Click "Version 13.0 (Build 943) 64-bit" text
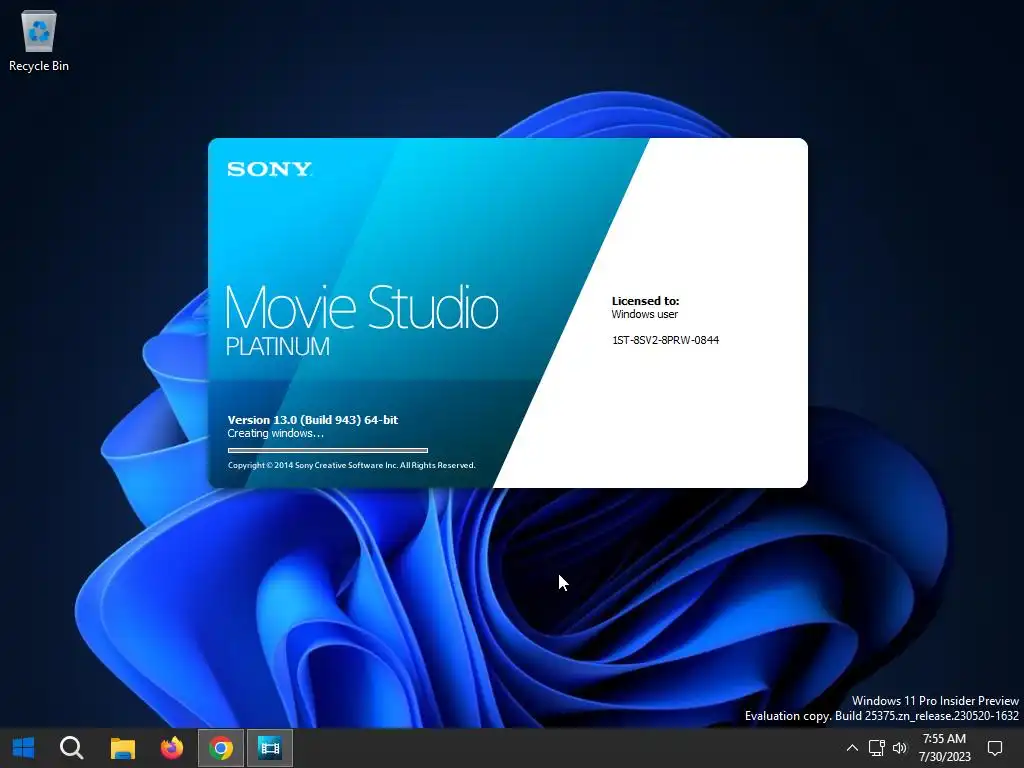 [x=312, y=420]
